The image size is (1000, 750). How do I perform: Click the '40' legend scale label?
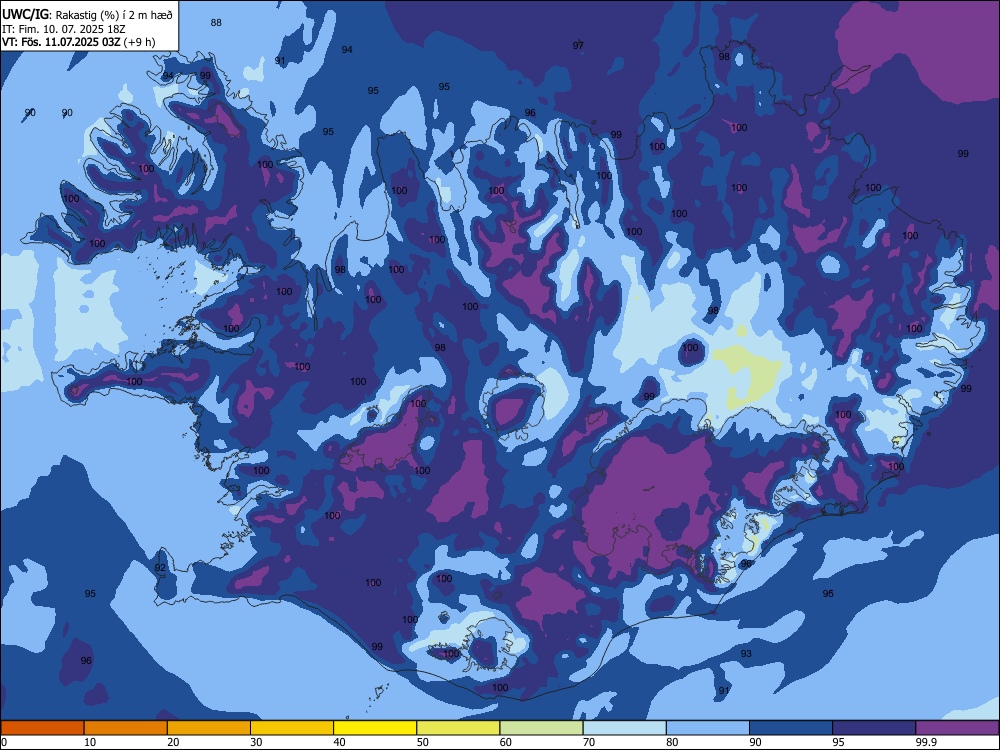pyautogui.click(x=339, y=742)
